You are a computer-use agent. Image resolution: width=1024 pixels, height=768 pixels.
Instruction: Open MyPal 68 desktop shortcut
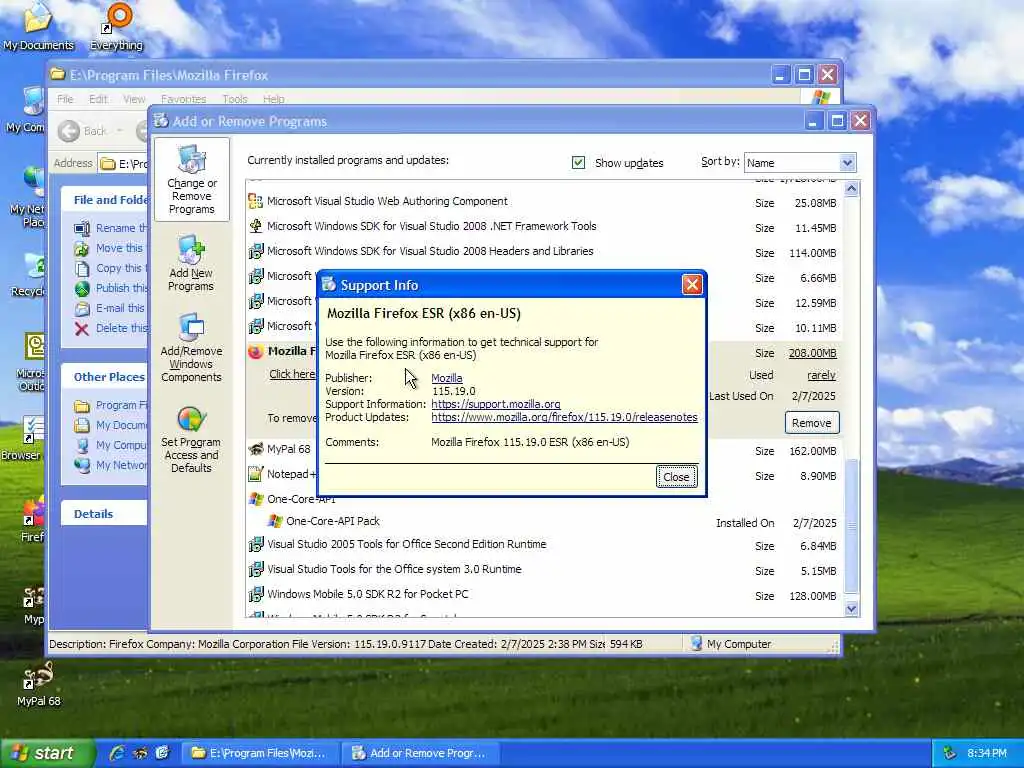(38, 684)
